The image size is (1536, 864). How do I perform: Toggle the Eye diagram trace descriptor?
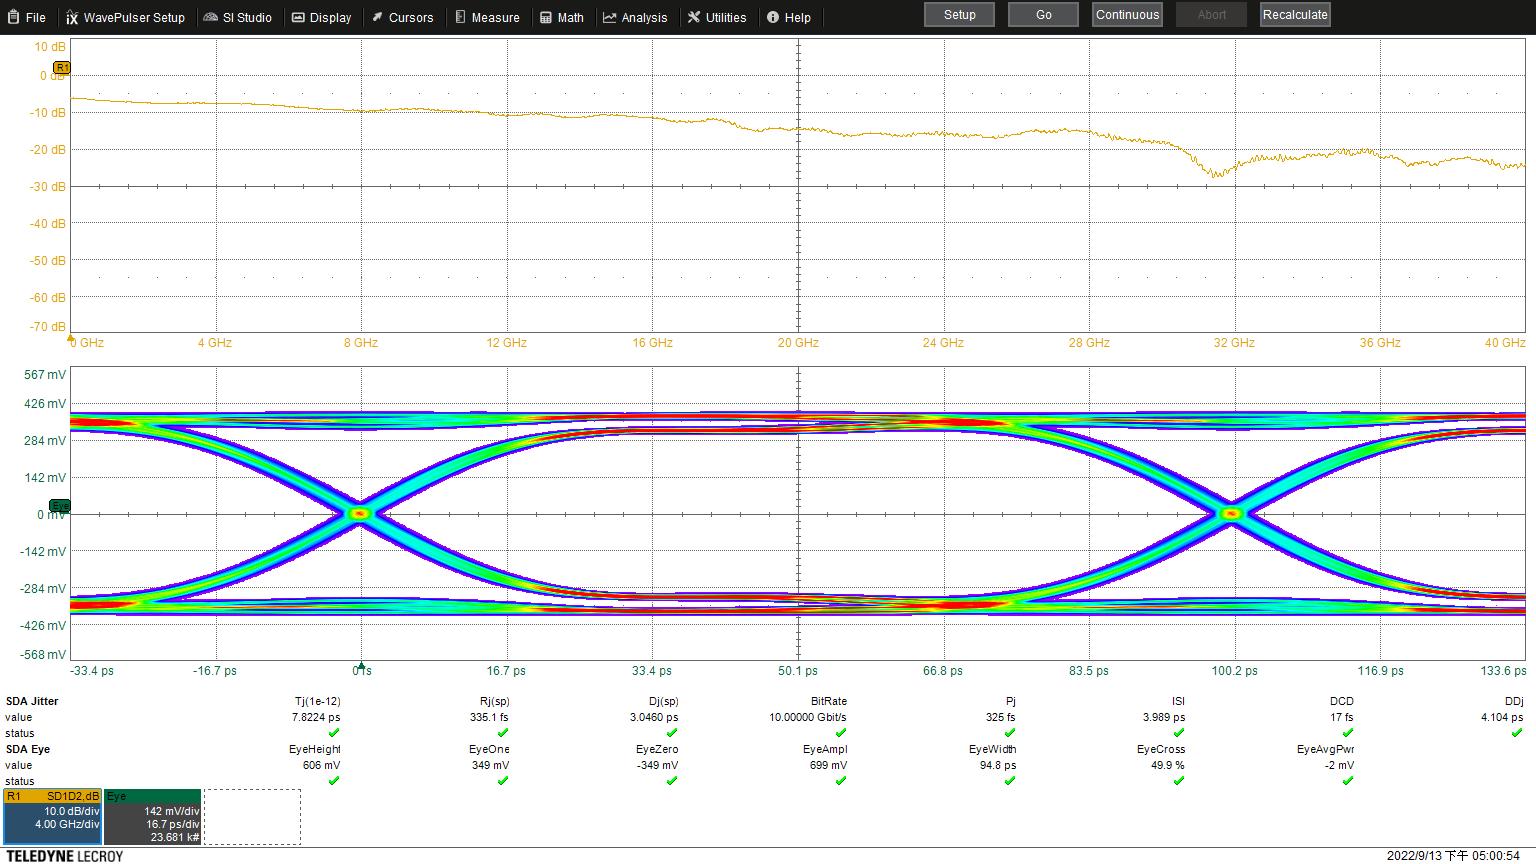(151, 816)
